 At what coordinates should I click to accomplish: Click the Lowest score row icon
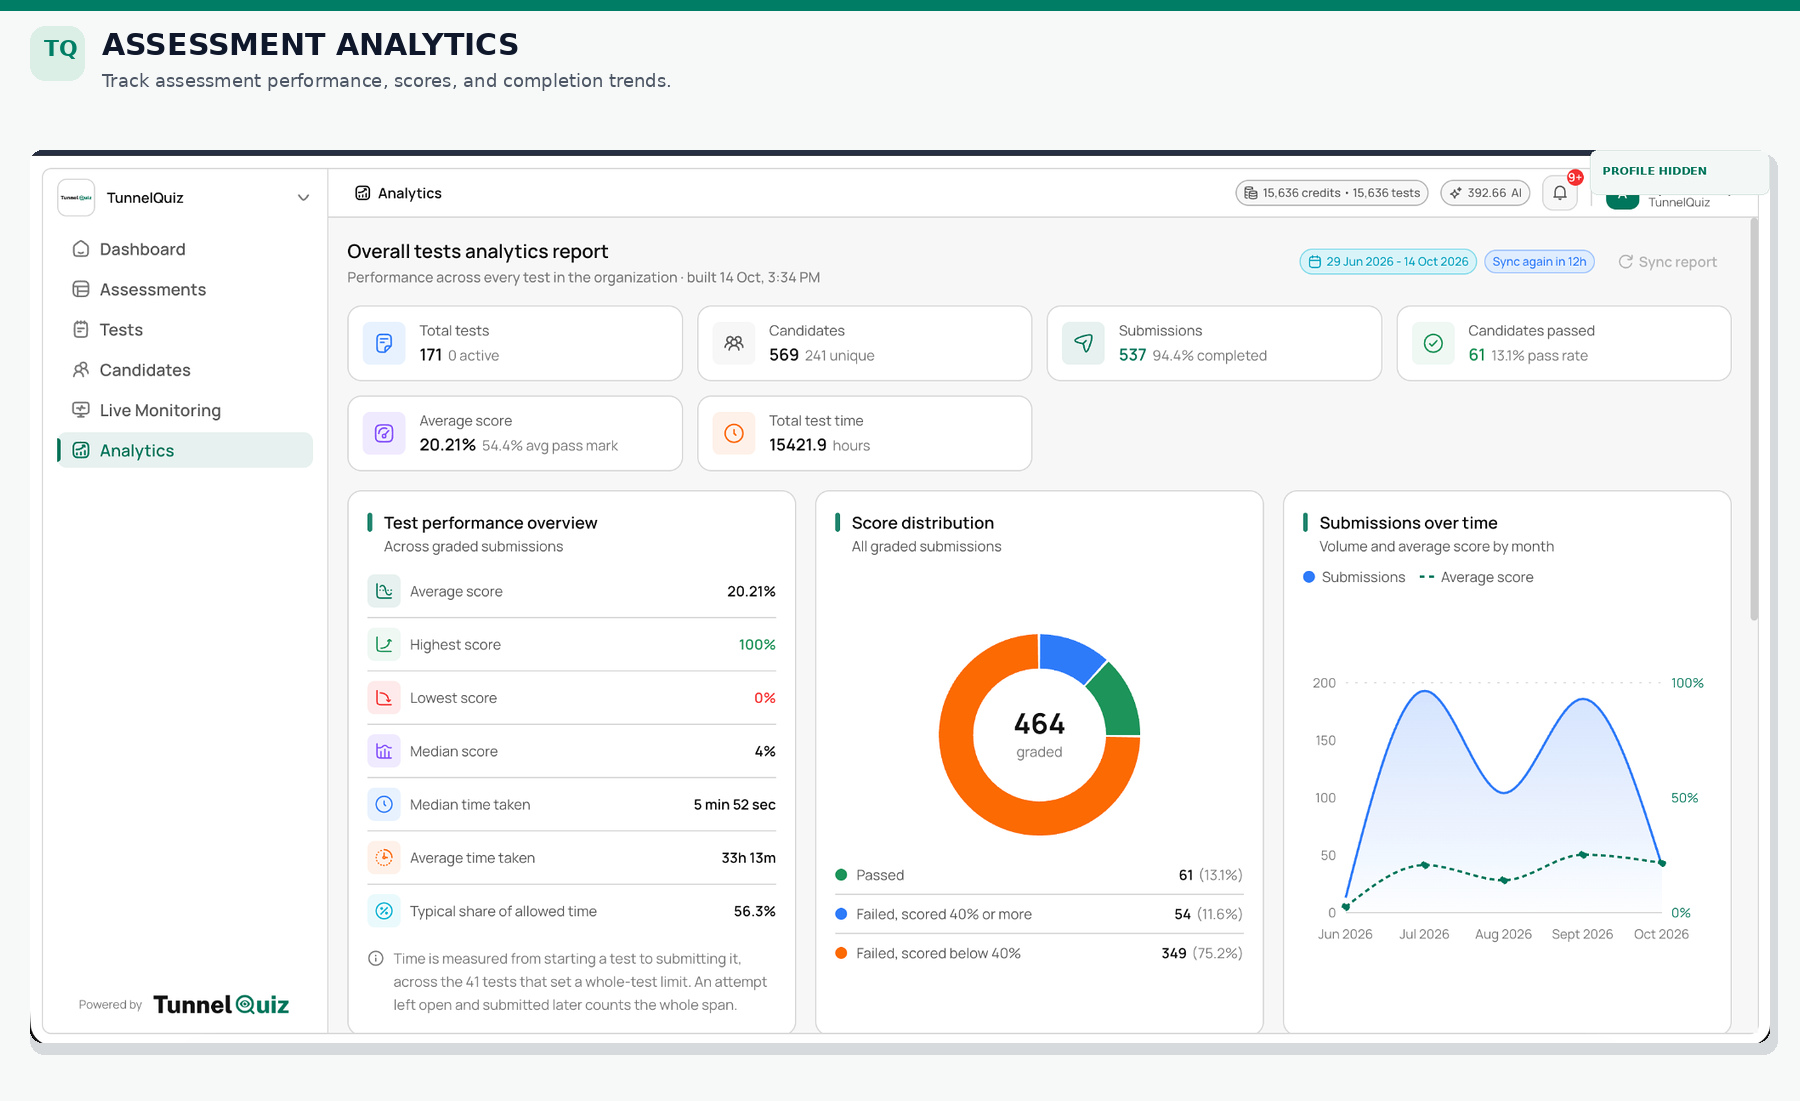click(x=384, y=697)
